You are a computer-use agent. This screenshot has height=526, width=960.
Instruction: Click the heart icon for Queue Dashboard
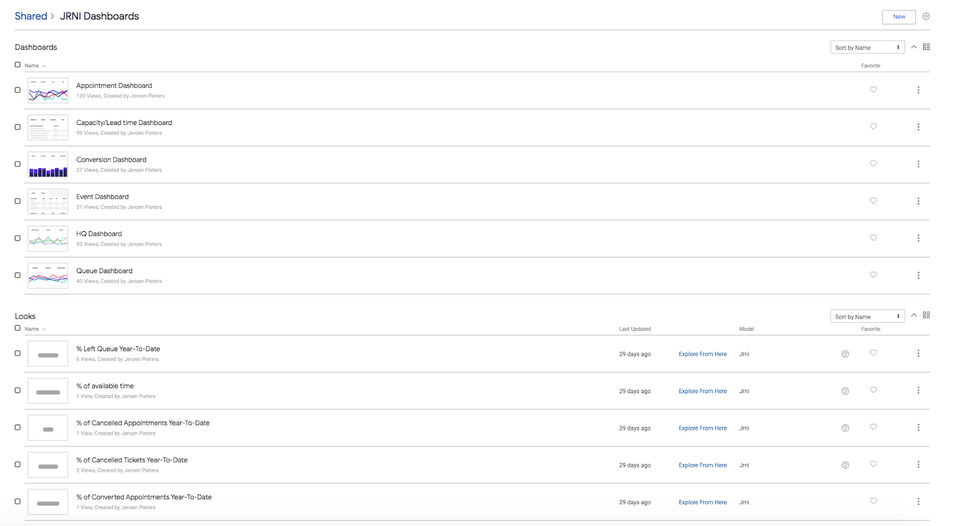(873, 275)
